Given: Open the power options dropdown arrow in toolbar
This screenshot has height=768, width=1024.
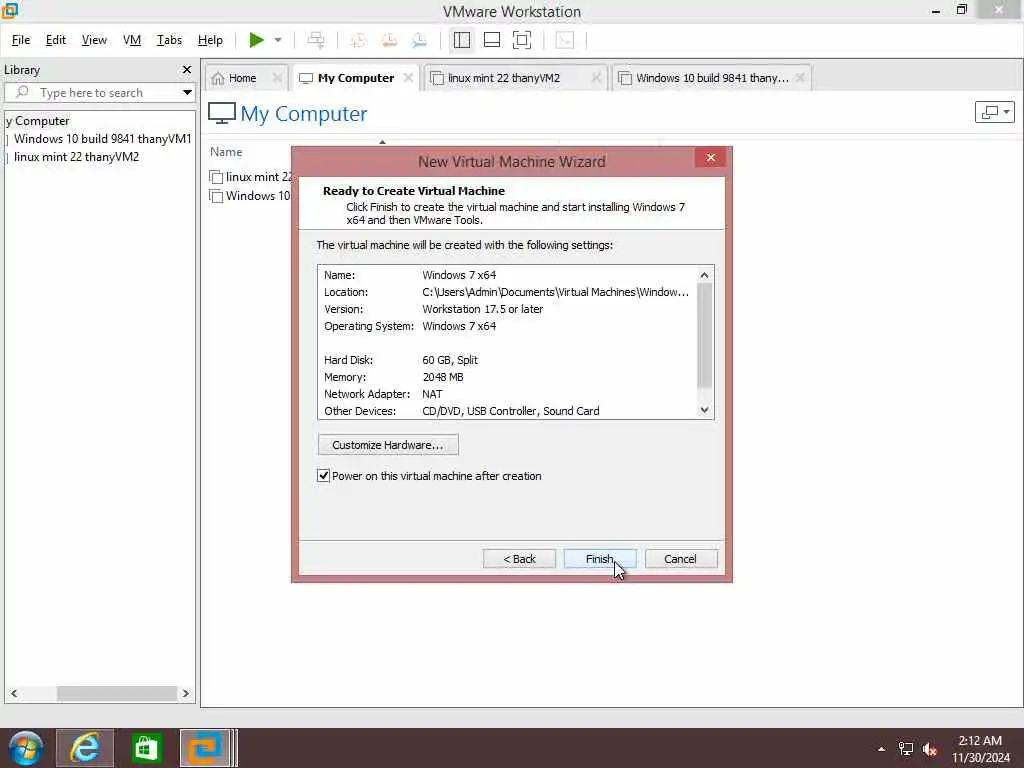Looking at the screenshot, I should pos(278,40).
